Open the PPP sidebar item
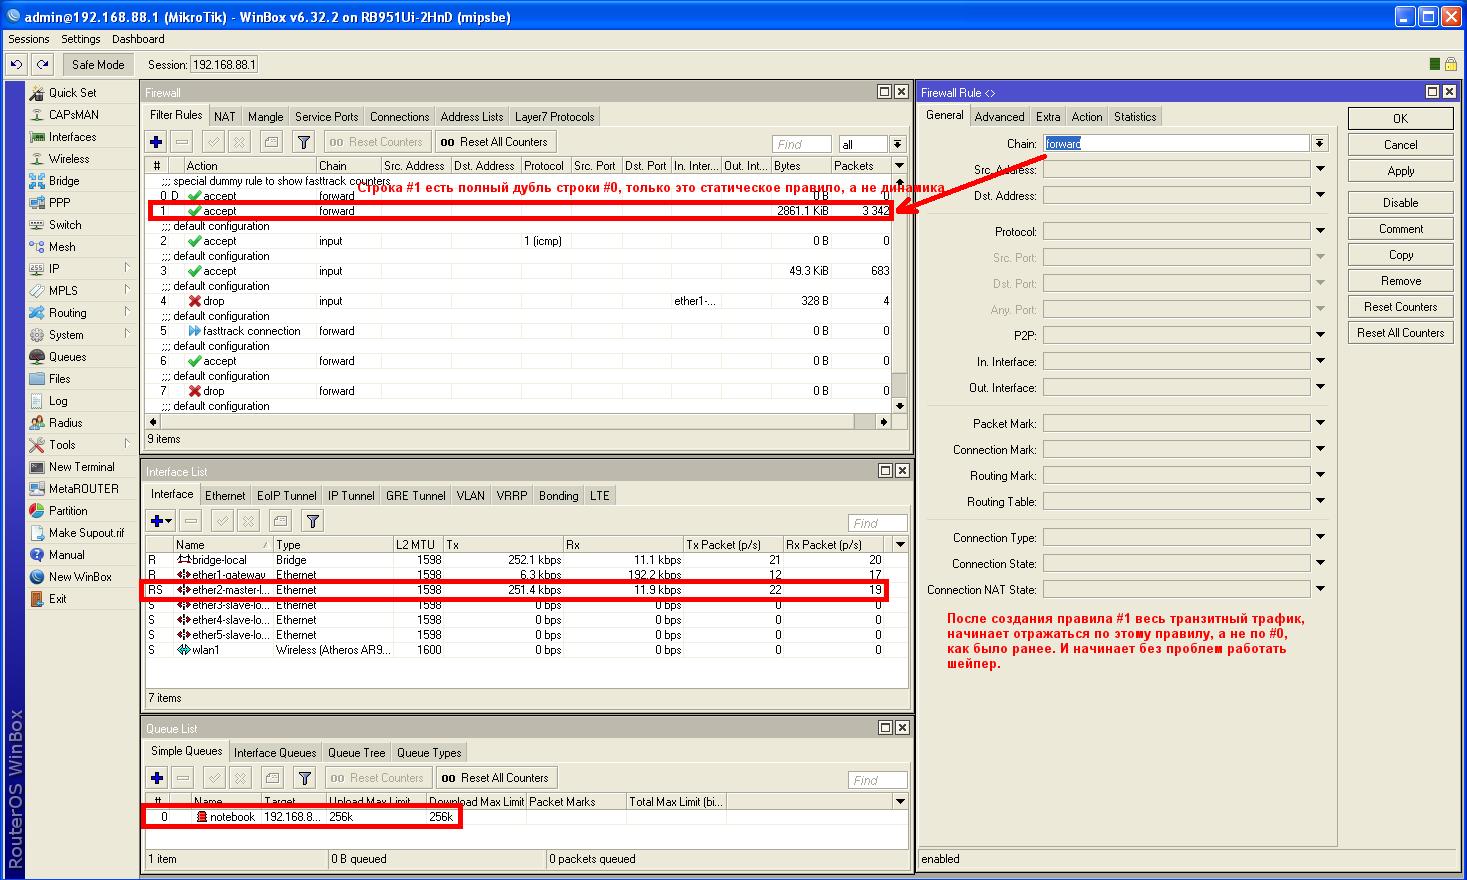 pyautogui.click(x=59, y=203)
